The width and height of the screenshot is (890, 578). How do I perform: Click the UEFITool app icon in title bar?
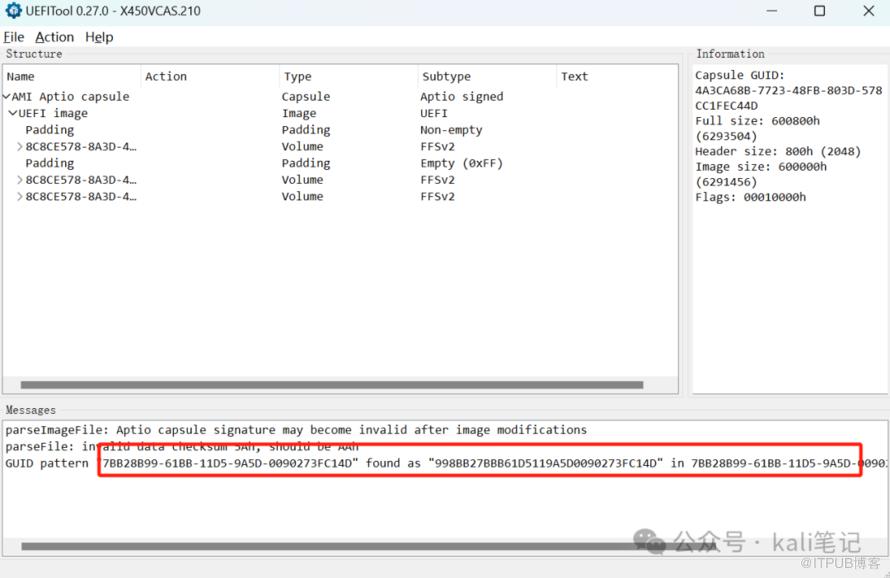[x=13, y=11]
